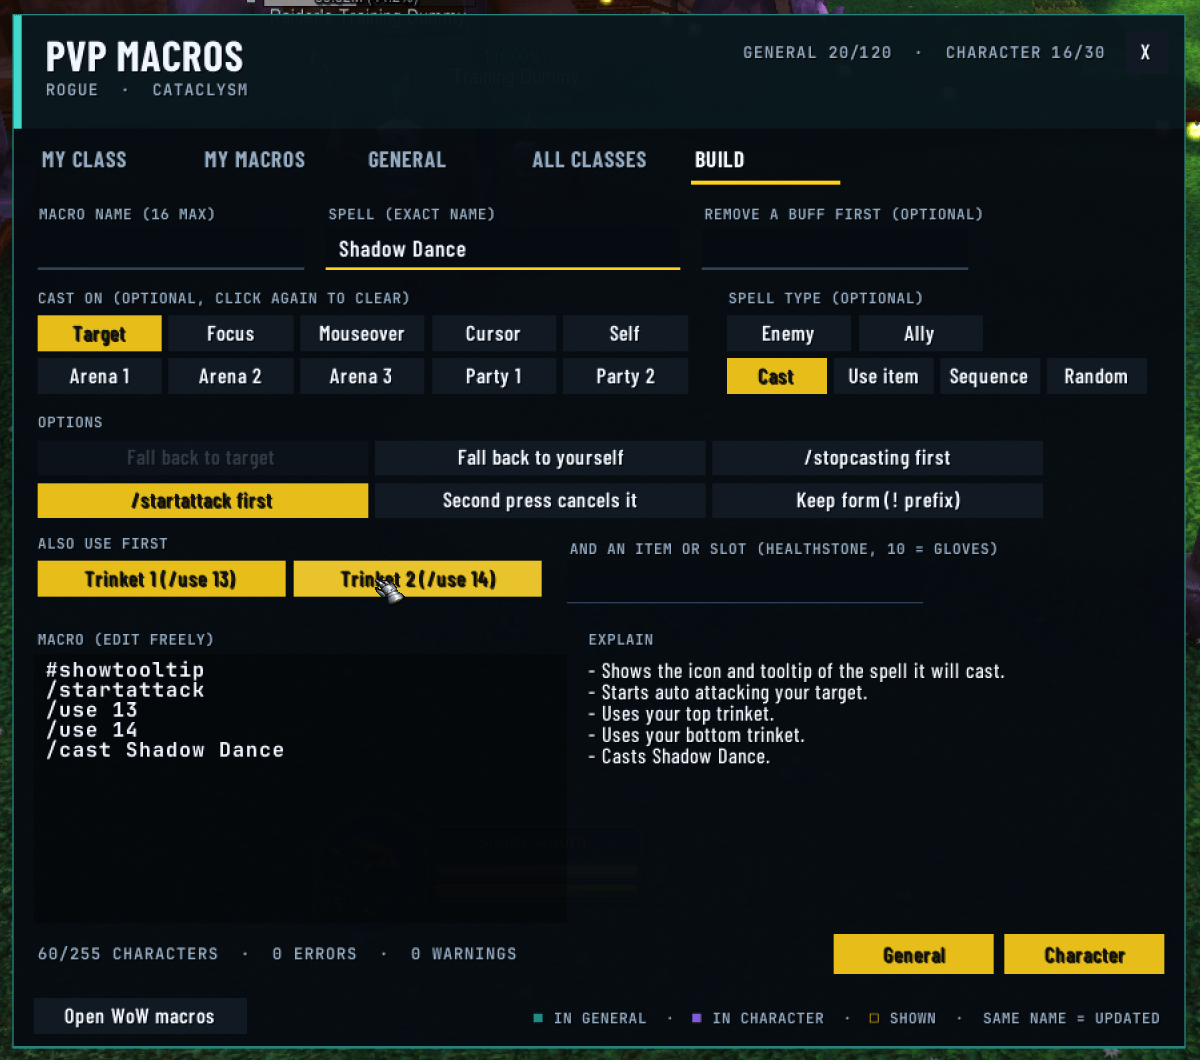The width and height of the screenshot is (1200, 1060).
Task: Disable the /startattack first option
Action: click(x=203, y=501)
